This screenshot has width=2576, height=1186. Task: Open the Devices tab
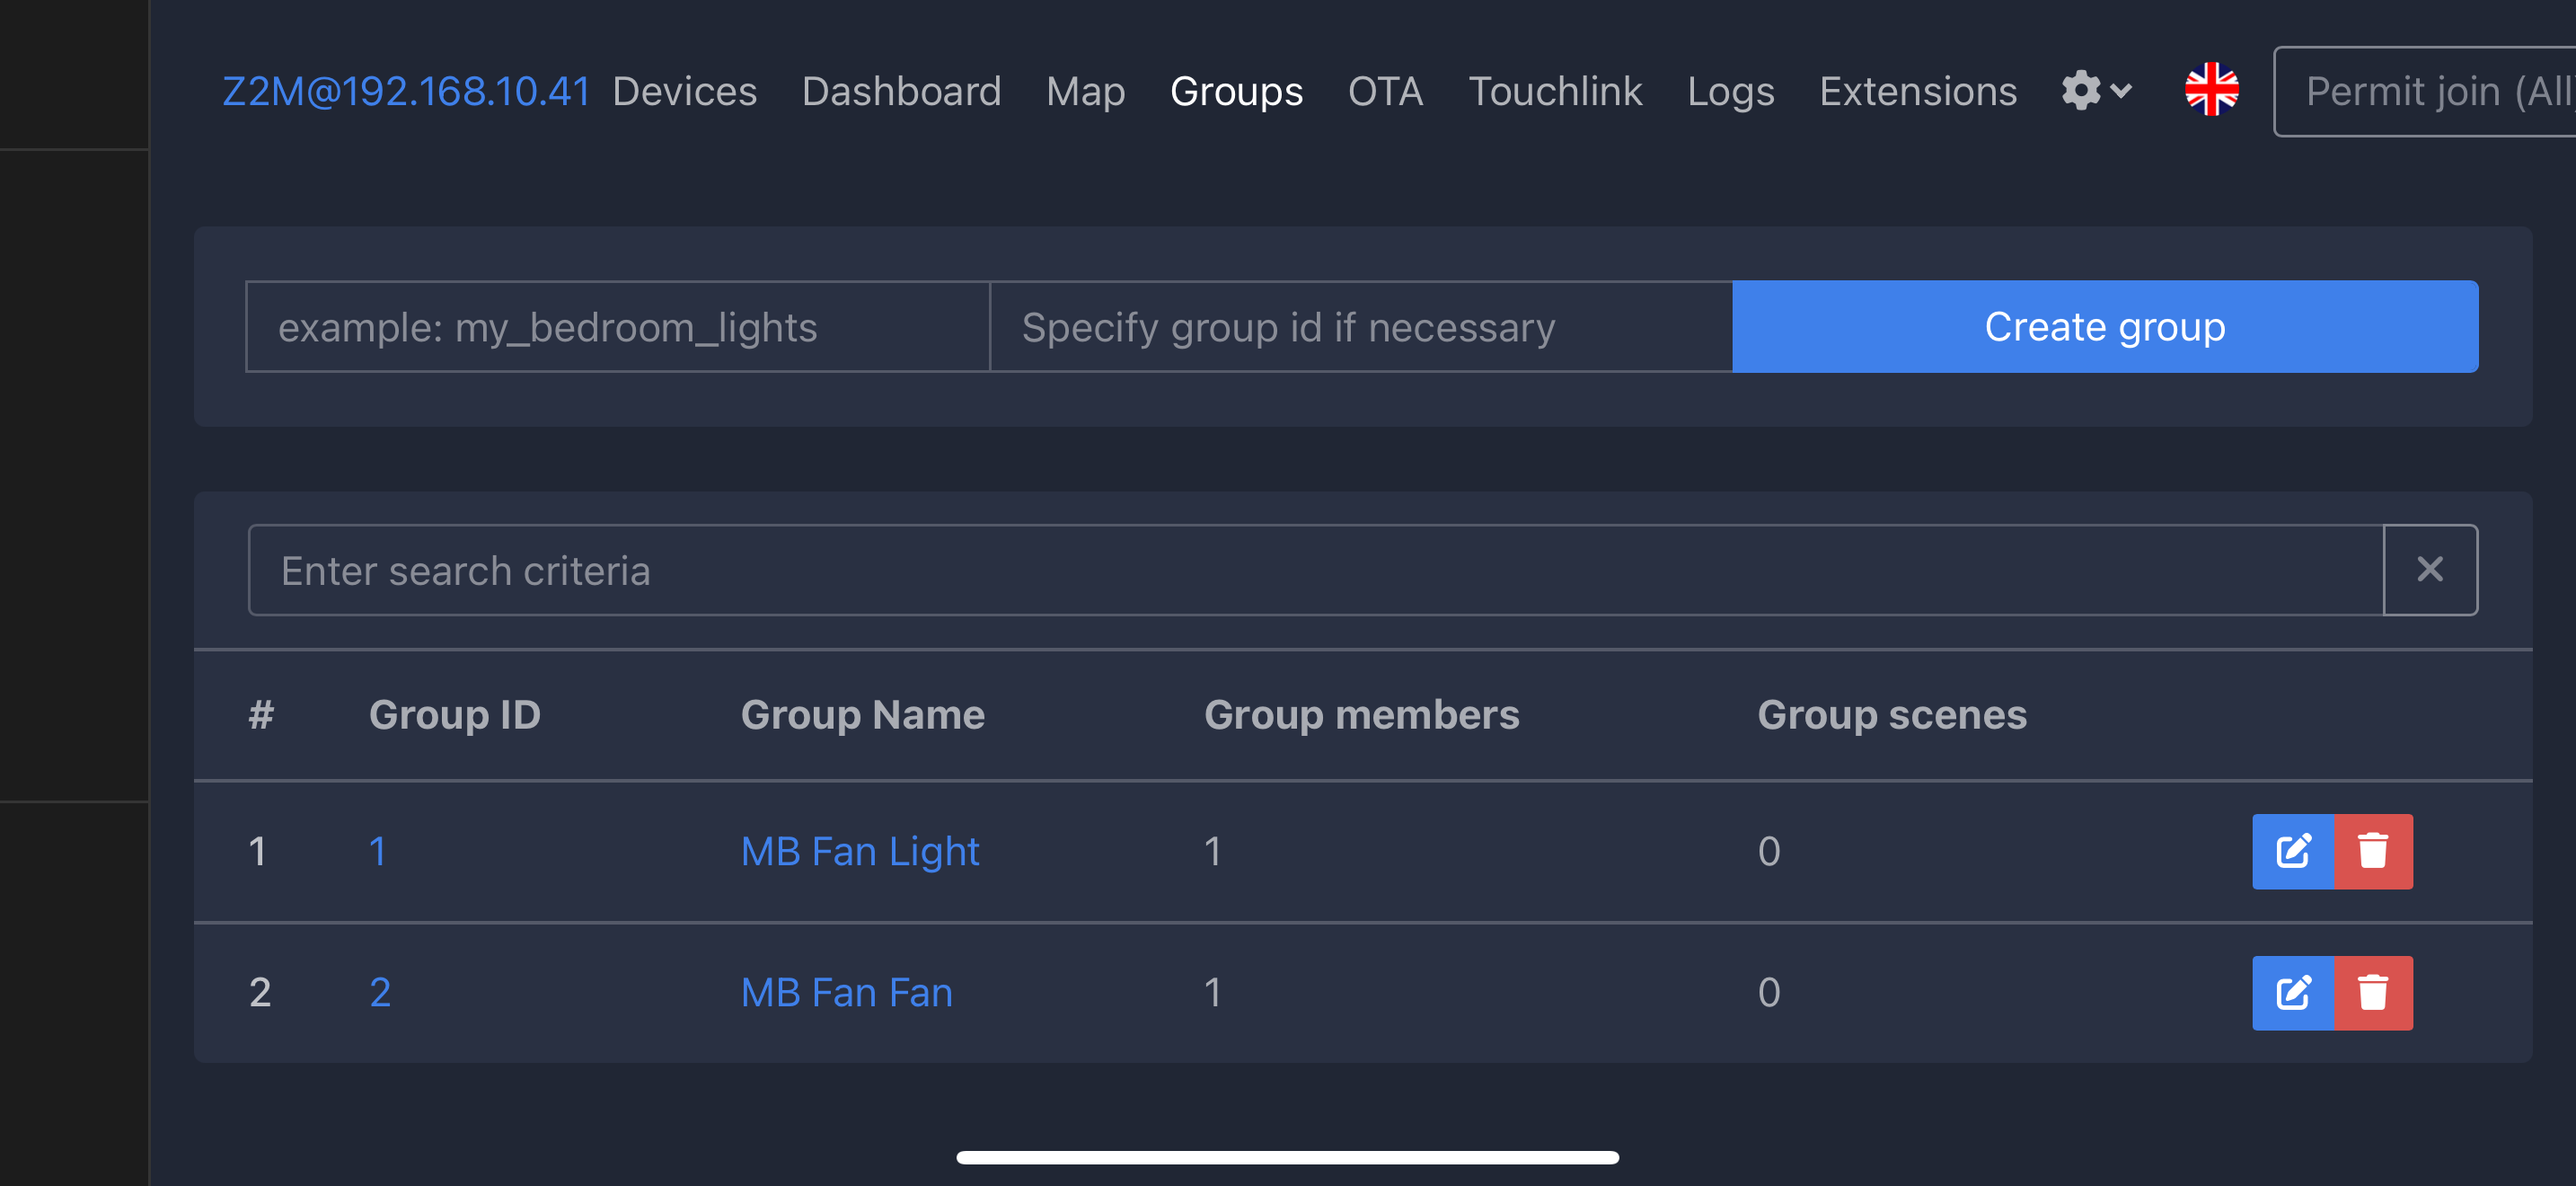click(684, 91)
